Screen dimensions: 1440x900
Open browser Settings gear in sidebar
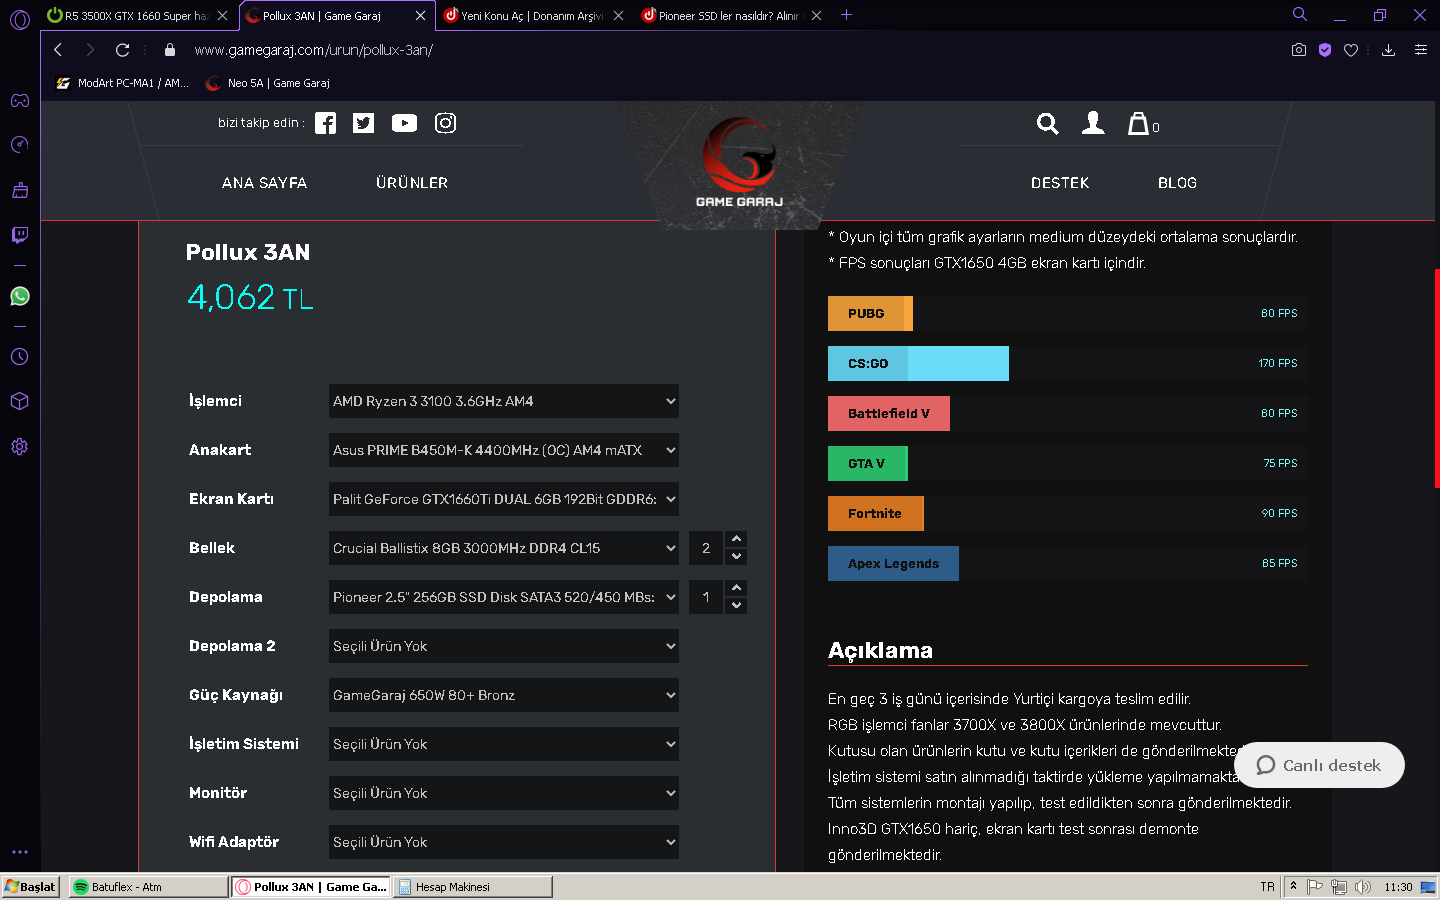click(20, 447)
